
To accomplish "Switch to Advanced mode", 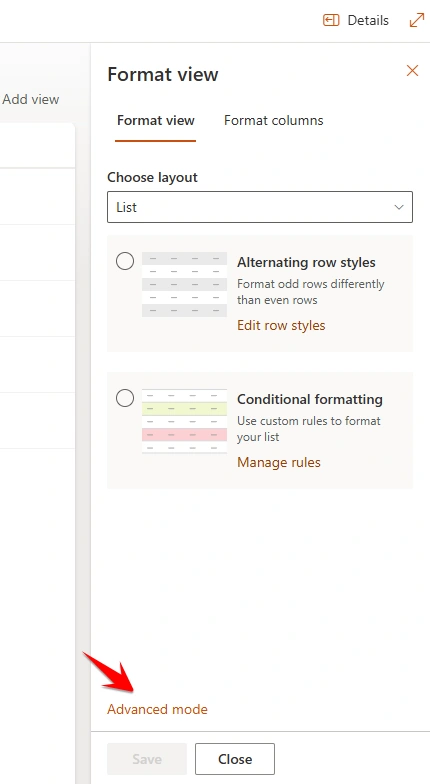I will (157, 710).
